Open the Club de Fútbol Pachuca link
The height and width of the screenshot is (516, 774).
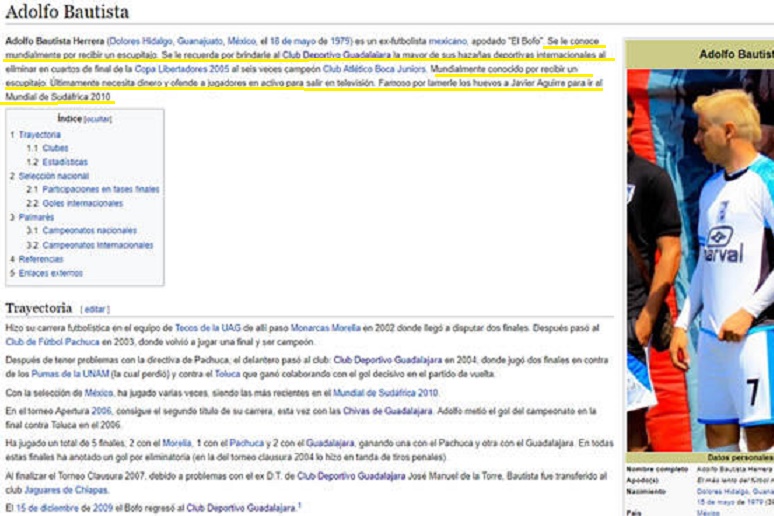[x=52, y=342]
